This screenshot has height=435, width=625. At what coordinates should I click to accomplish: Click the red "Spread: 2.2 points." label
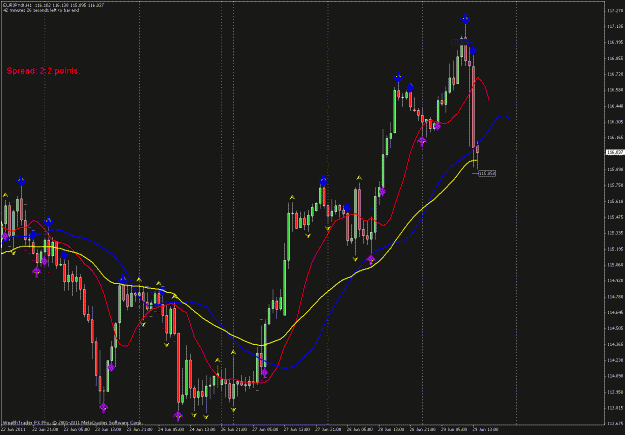coord(43,71)
